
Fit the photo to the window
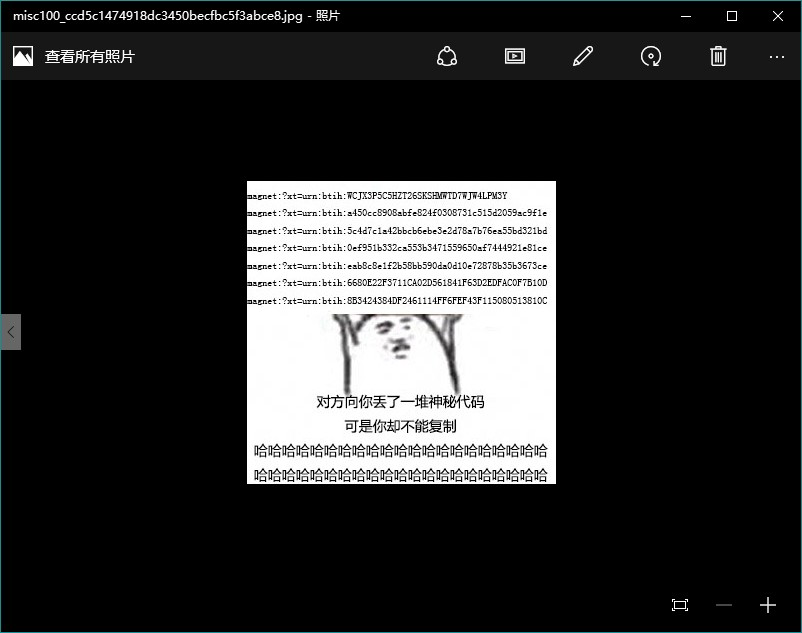click(680, 605)
